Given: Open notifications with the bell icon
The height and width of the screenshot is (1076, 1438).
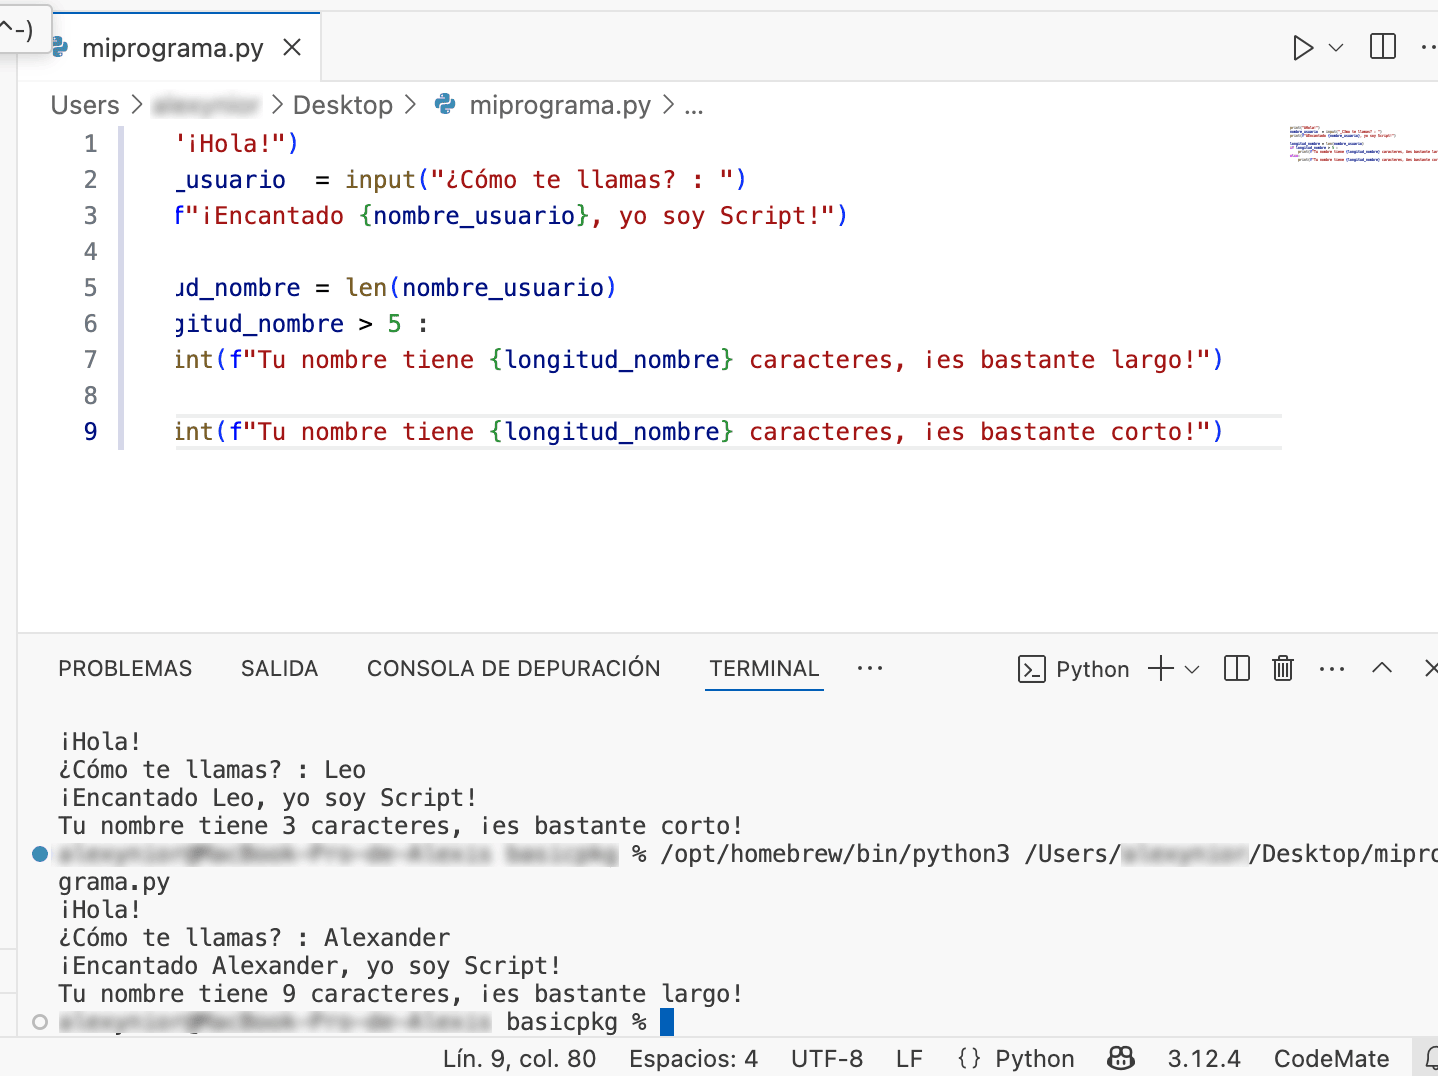Looking at the screenshot, I should pos(1432,1058).
